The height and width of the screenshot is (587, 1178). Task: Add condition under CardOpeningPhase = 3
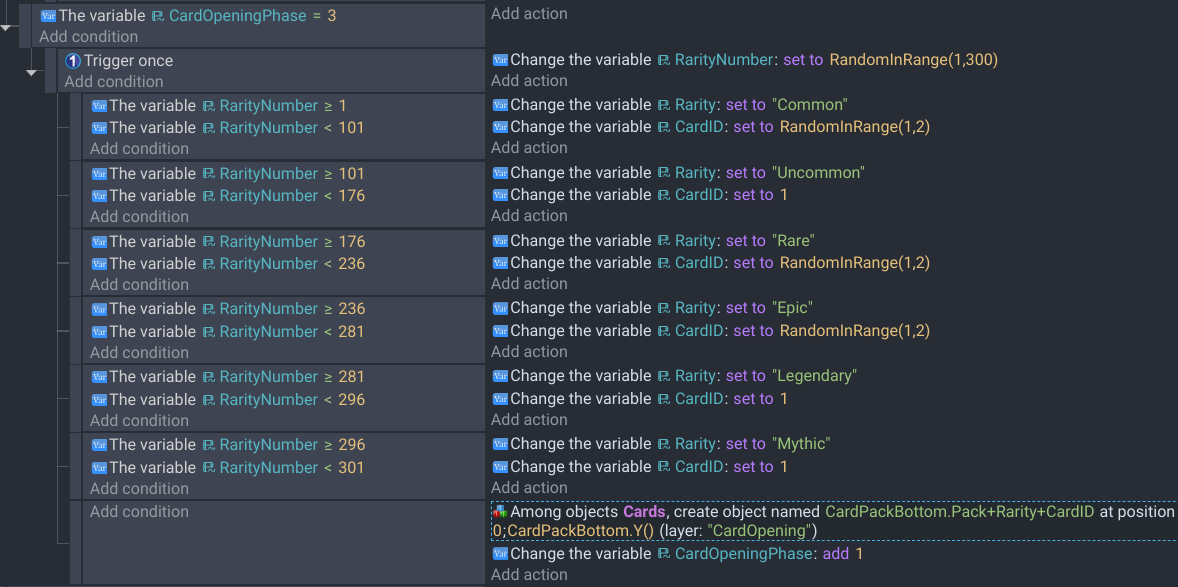[89, 36]
